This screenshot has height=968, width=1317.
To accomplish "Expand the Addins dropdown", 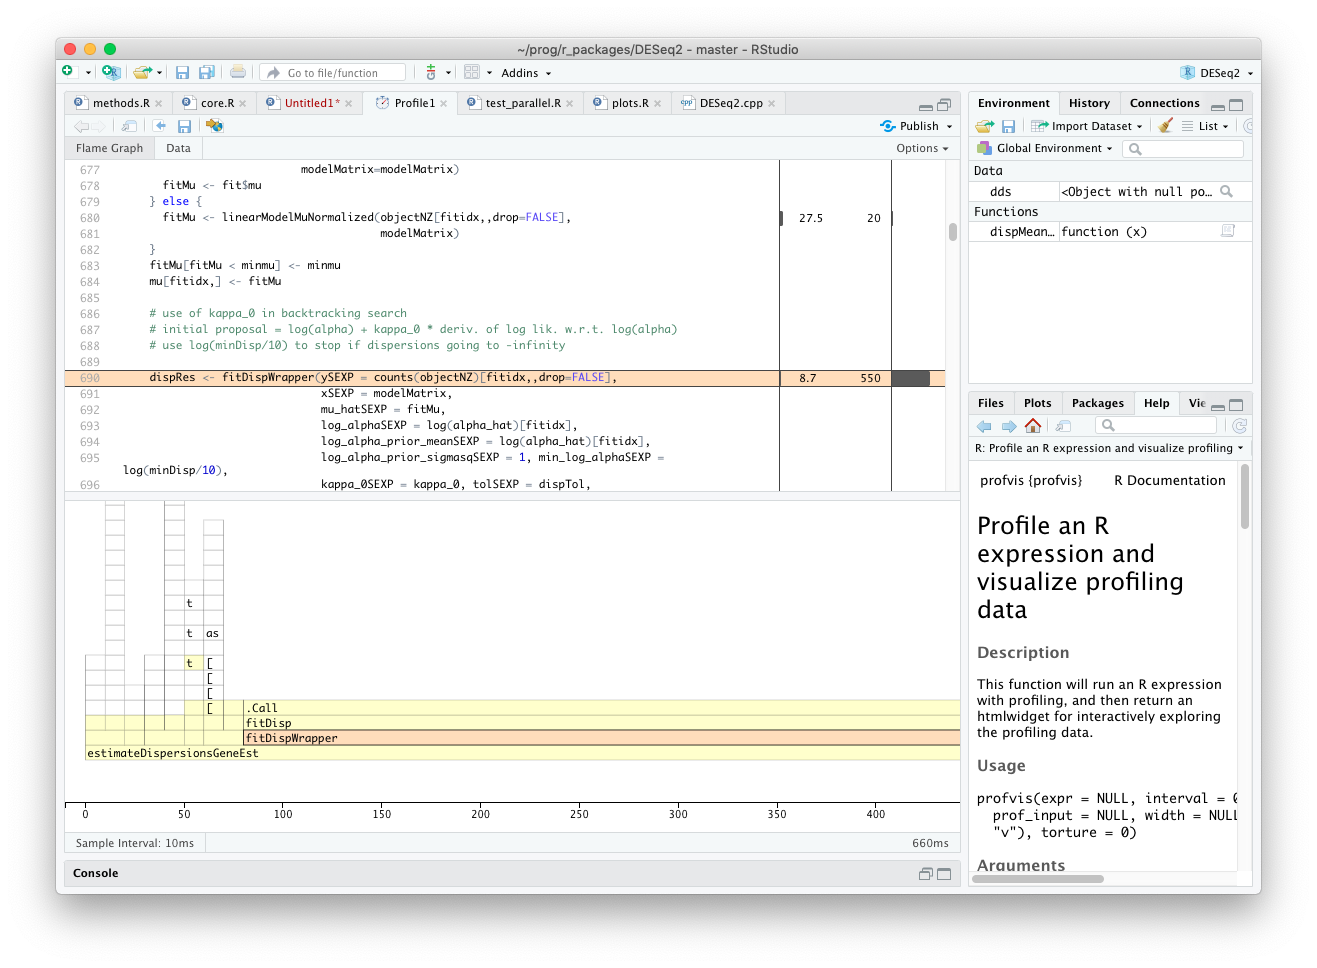I will 526,73.
